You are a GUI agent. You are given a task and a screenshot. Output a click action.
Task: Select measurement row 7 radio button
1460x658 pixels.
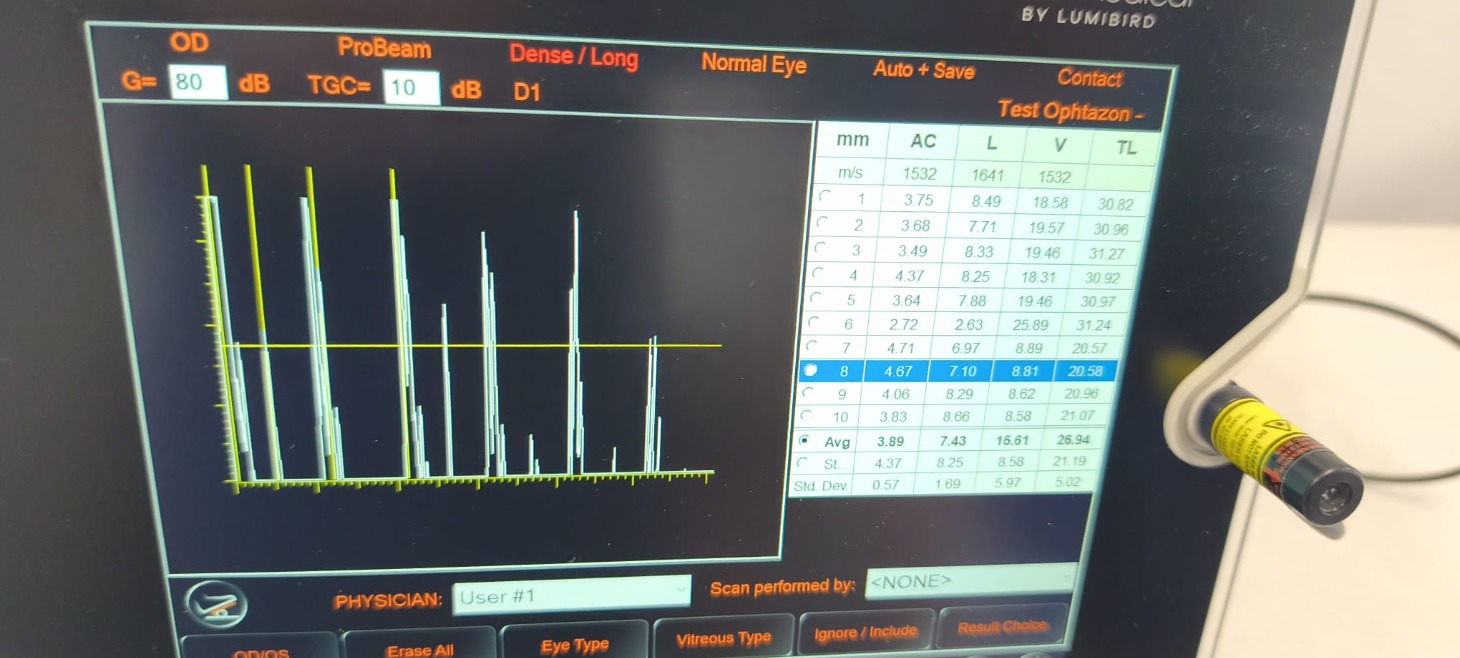(811, 346)
